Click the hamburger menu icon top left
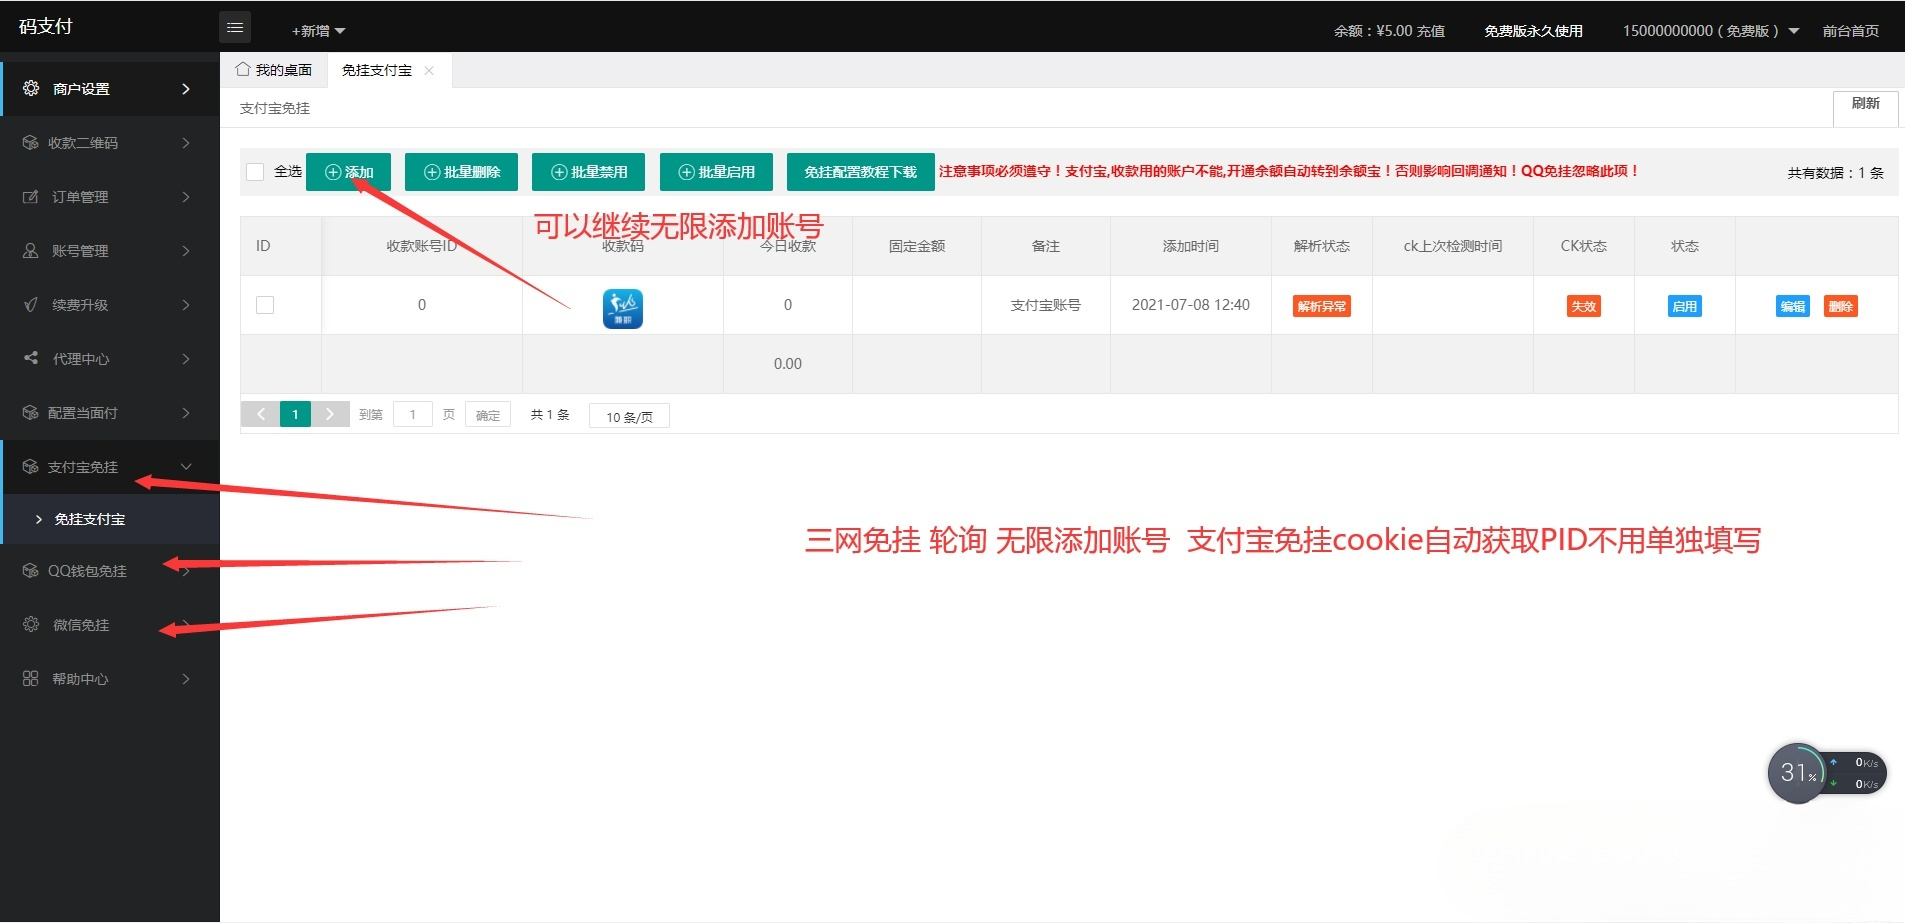Viewport: 1905px width, 923px height. pos(236,26)
